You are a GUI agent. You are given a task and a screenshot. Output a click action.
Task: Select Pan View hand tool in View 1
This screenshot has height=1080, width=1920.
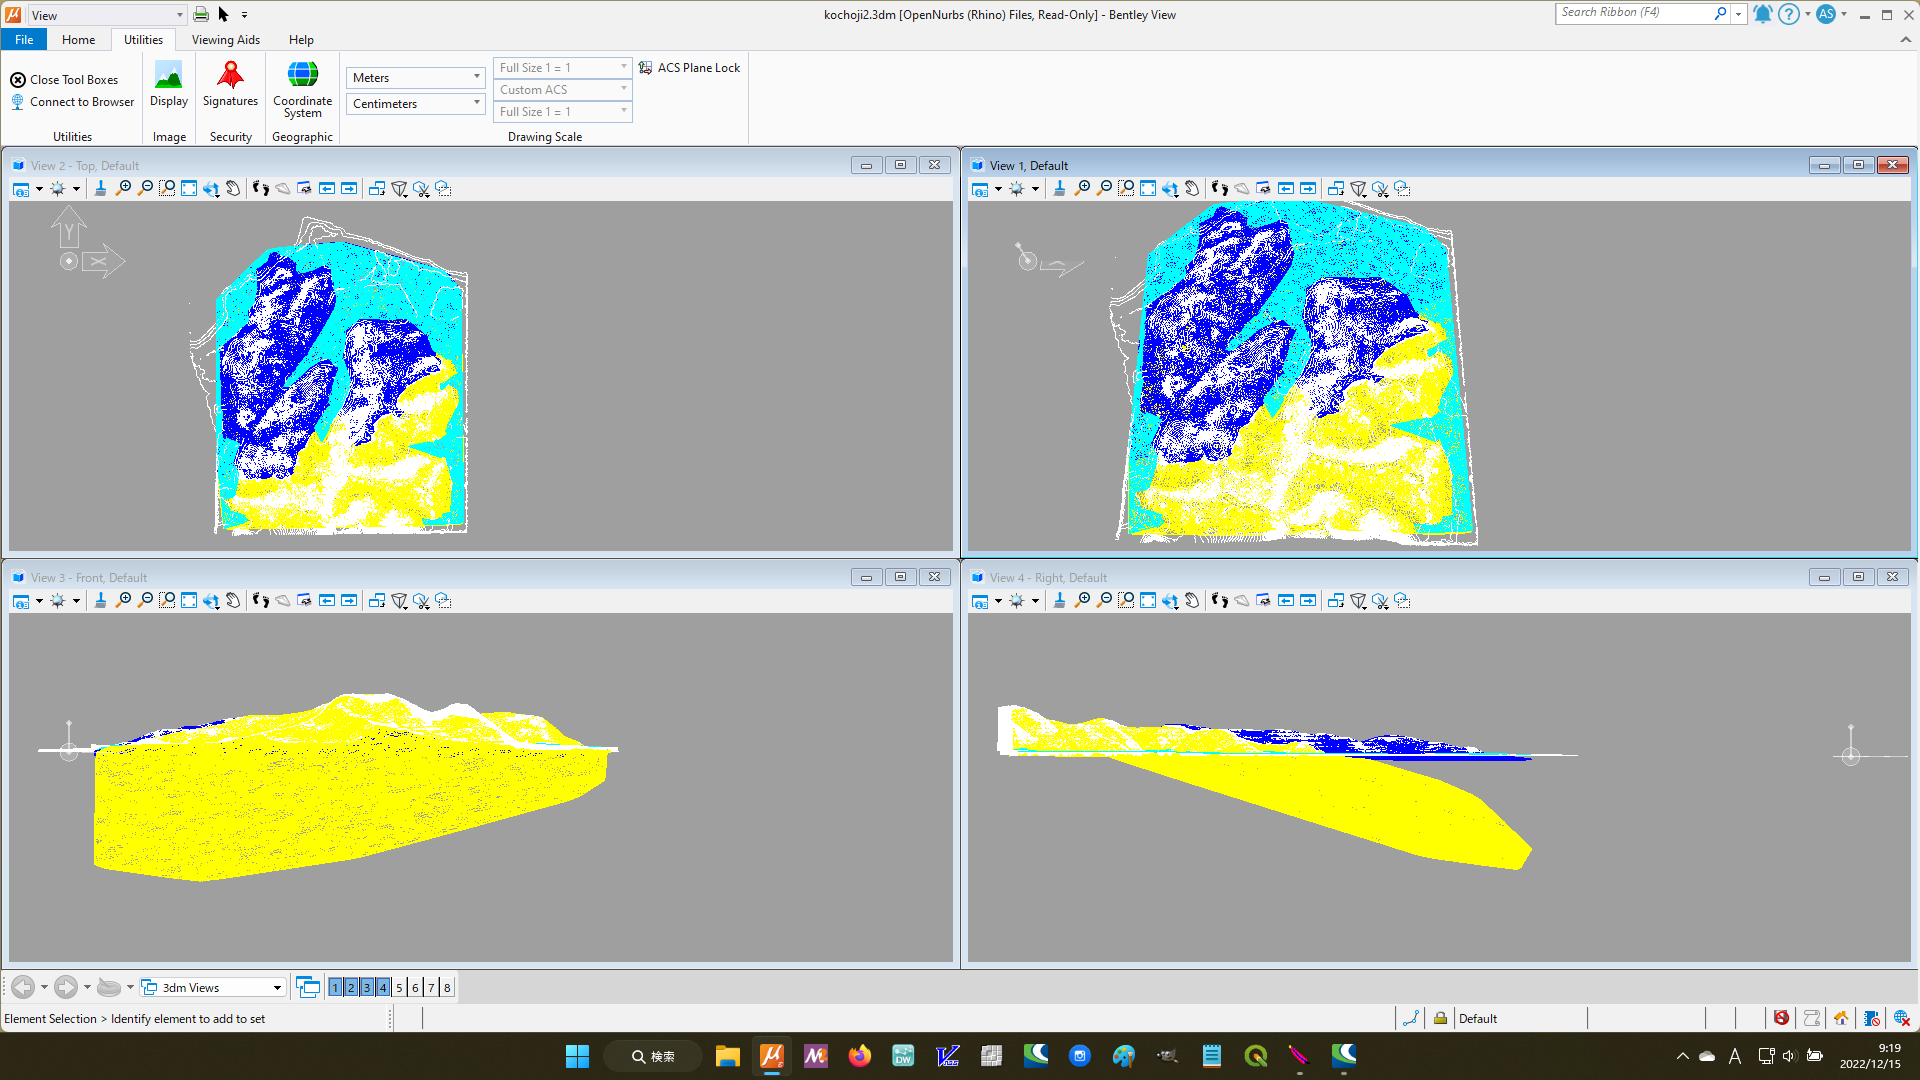[1192, 189]
